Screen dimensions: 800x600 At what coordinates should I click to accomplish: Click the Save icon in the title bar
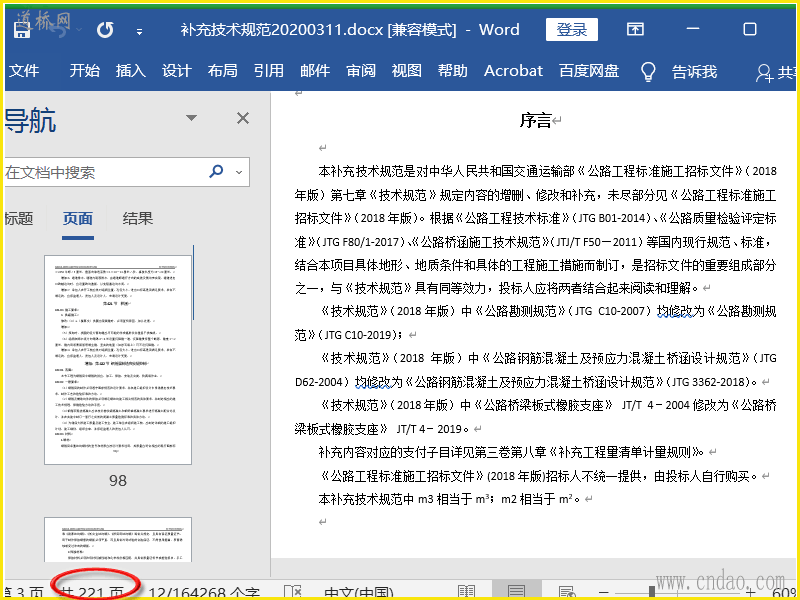click(22, 30)
